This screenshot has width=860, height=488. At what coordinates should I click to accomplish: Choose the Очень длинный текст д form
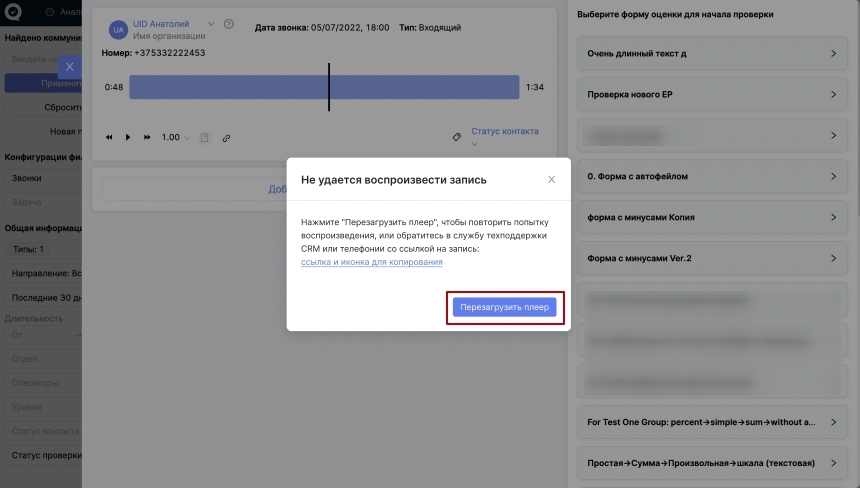point(711,53)
